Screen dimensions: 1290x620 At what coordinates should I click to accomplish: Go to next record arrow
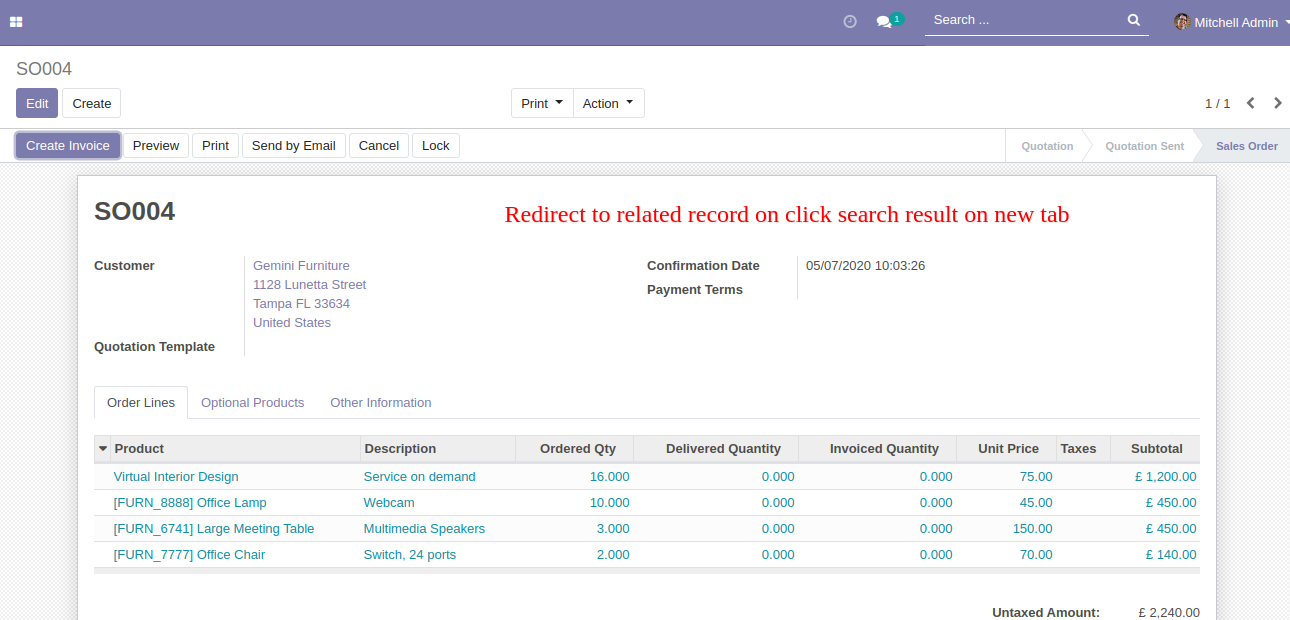coord(1277,103)
